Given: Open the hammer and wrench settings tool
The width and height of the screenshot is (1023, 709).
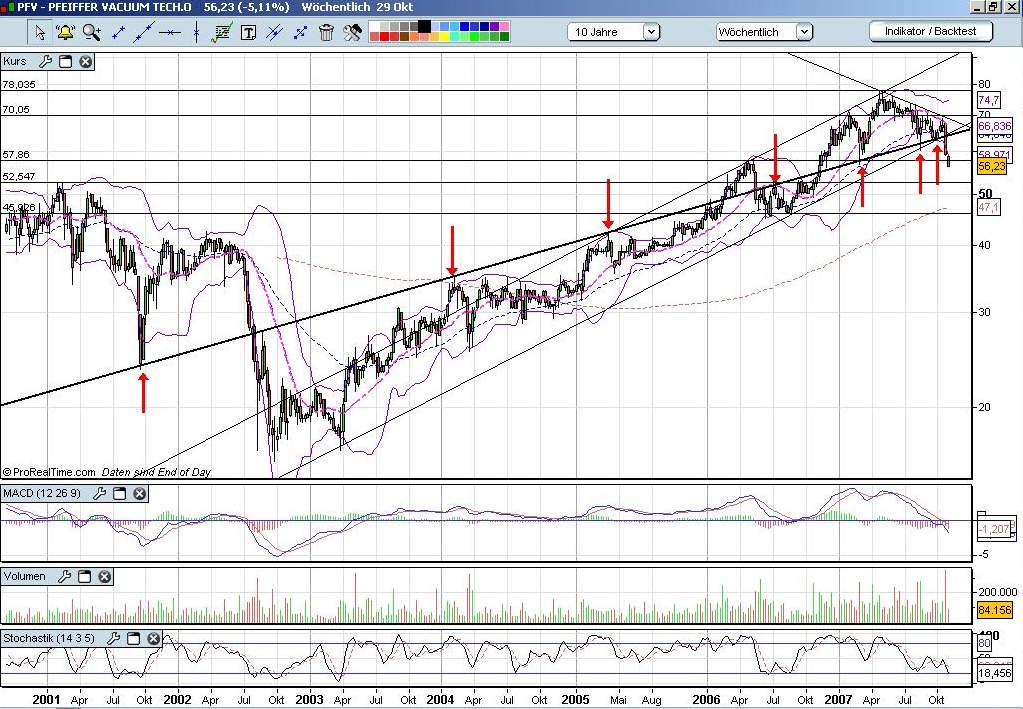Looking at the screenshot, I should (x=352, y=32).
